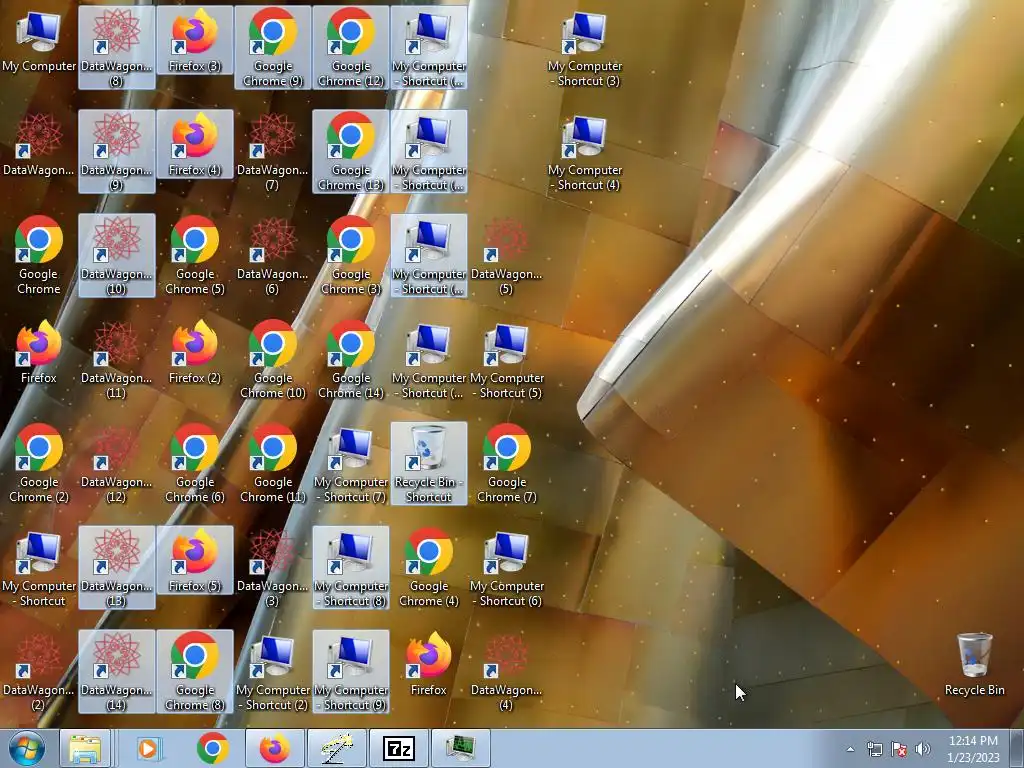Select My Computer - Shortcut (9) icon
Image resolution: width=1024 pixels, height=768 pixels.
[x=351, y=671]
